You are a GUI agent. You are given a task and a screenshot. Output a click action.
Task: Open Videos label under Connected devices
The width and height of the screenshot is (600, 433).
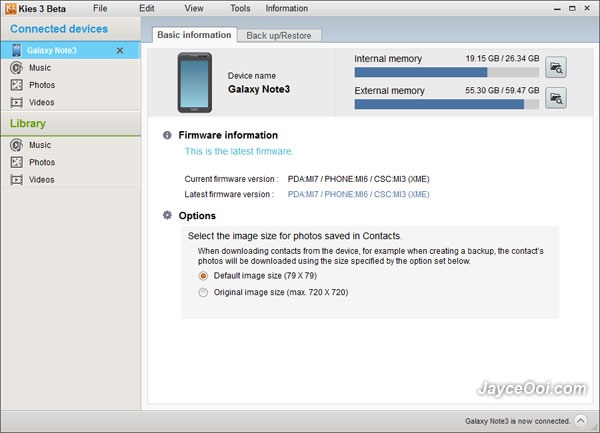pos(42,103)
